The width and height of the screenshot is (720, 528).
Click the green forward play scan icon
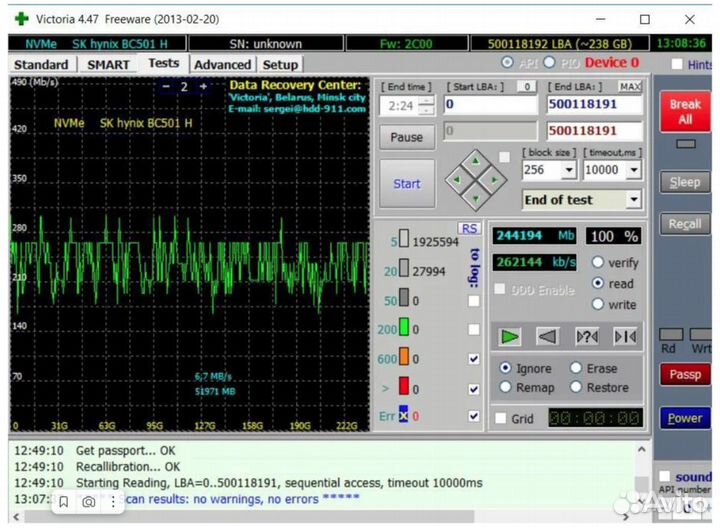click(x=510, y=337)
